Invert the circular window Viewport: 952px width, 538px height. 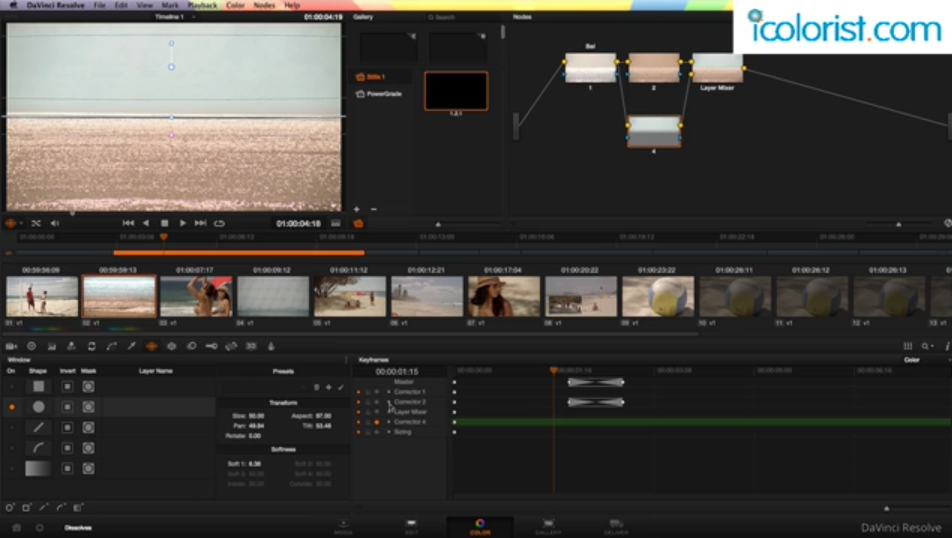[67, 407]
